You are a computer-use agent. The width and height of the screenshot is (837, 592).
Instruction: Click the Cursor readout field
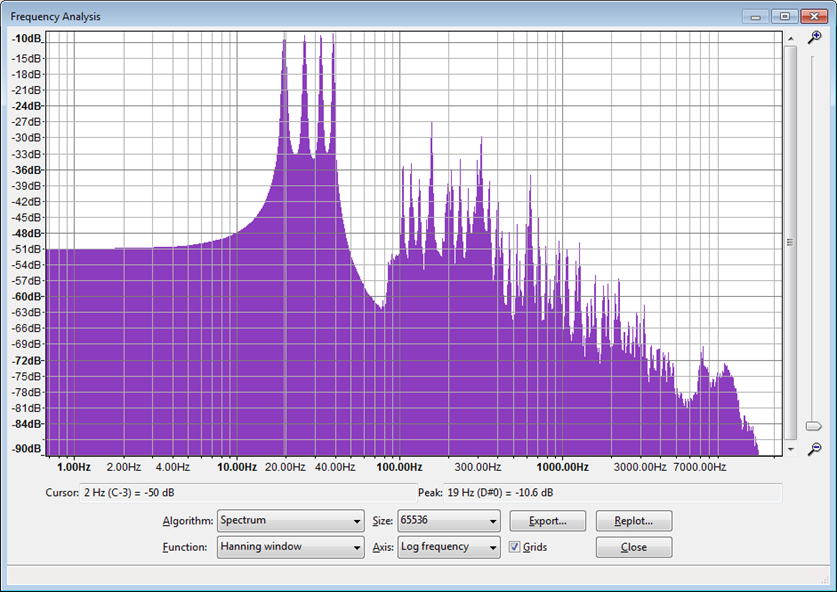click(x=248, y=493)
